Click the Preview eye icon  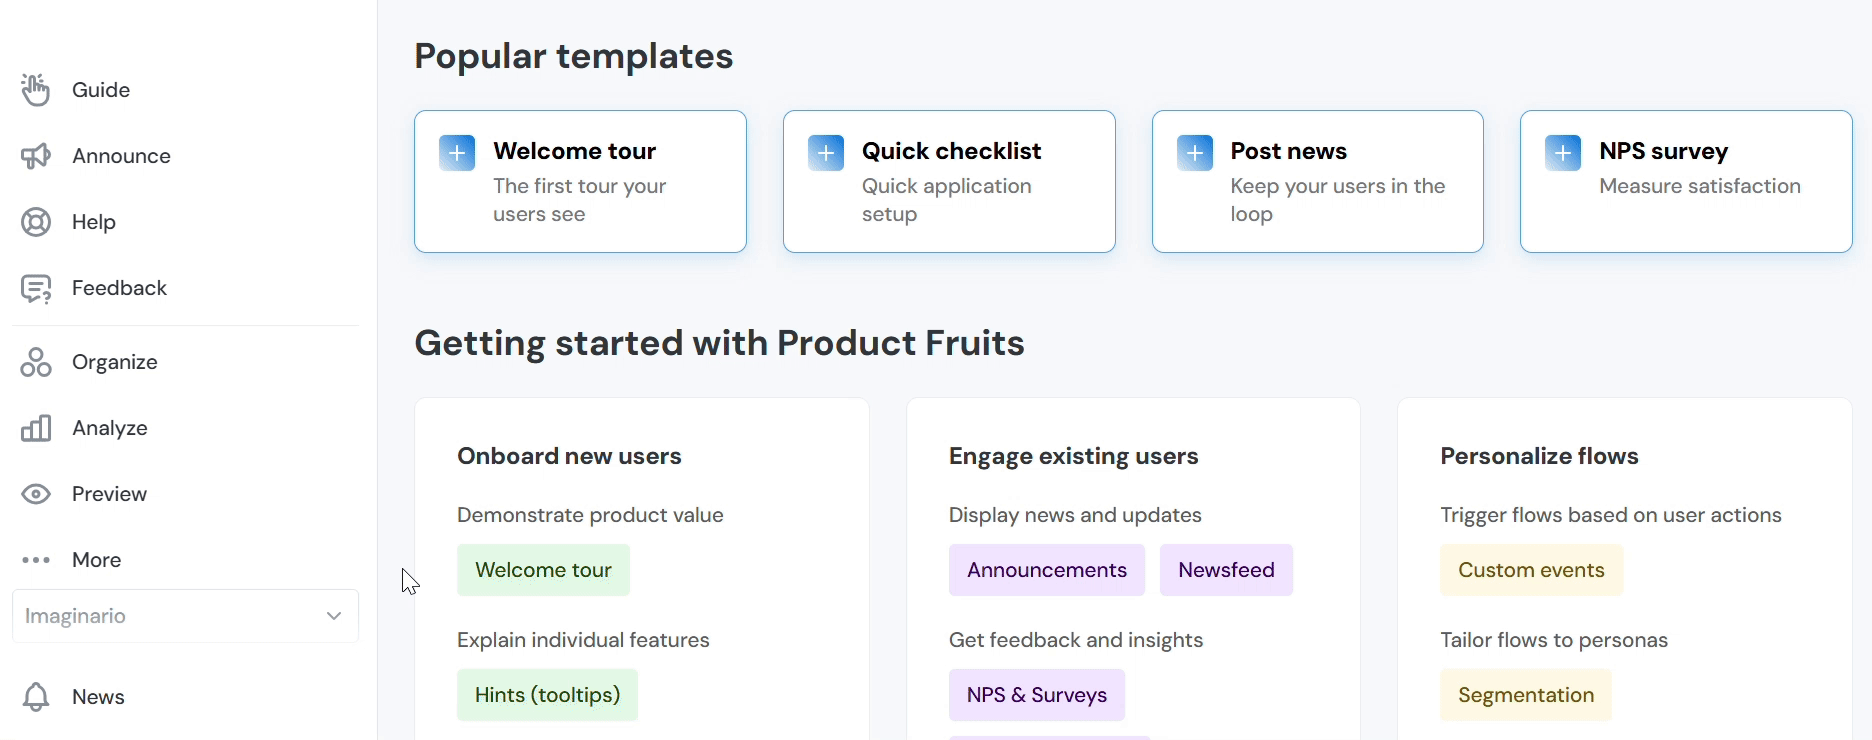pos(36,494)
